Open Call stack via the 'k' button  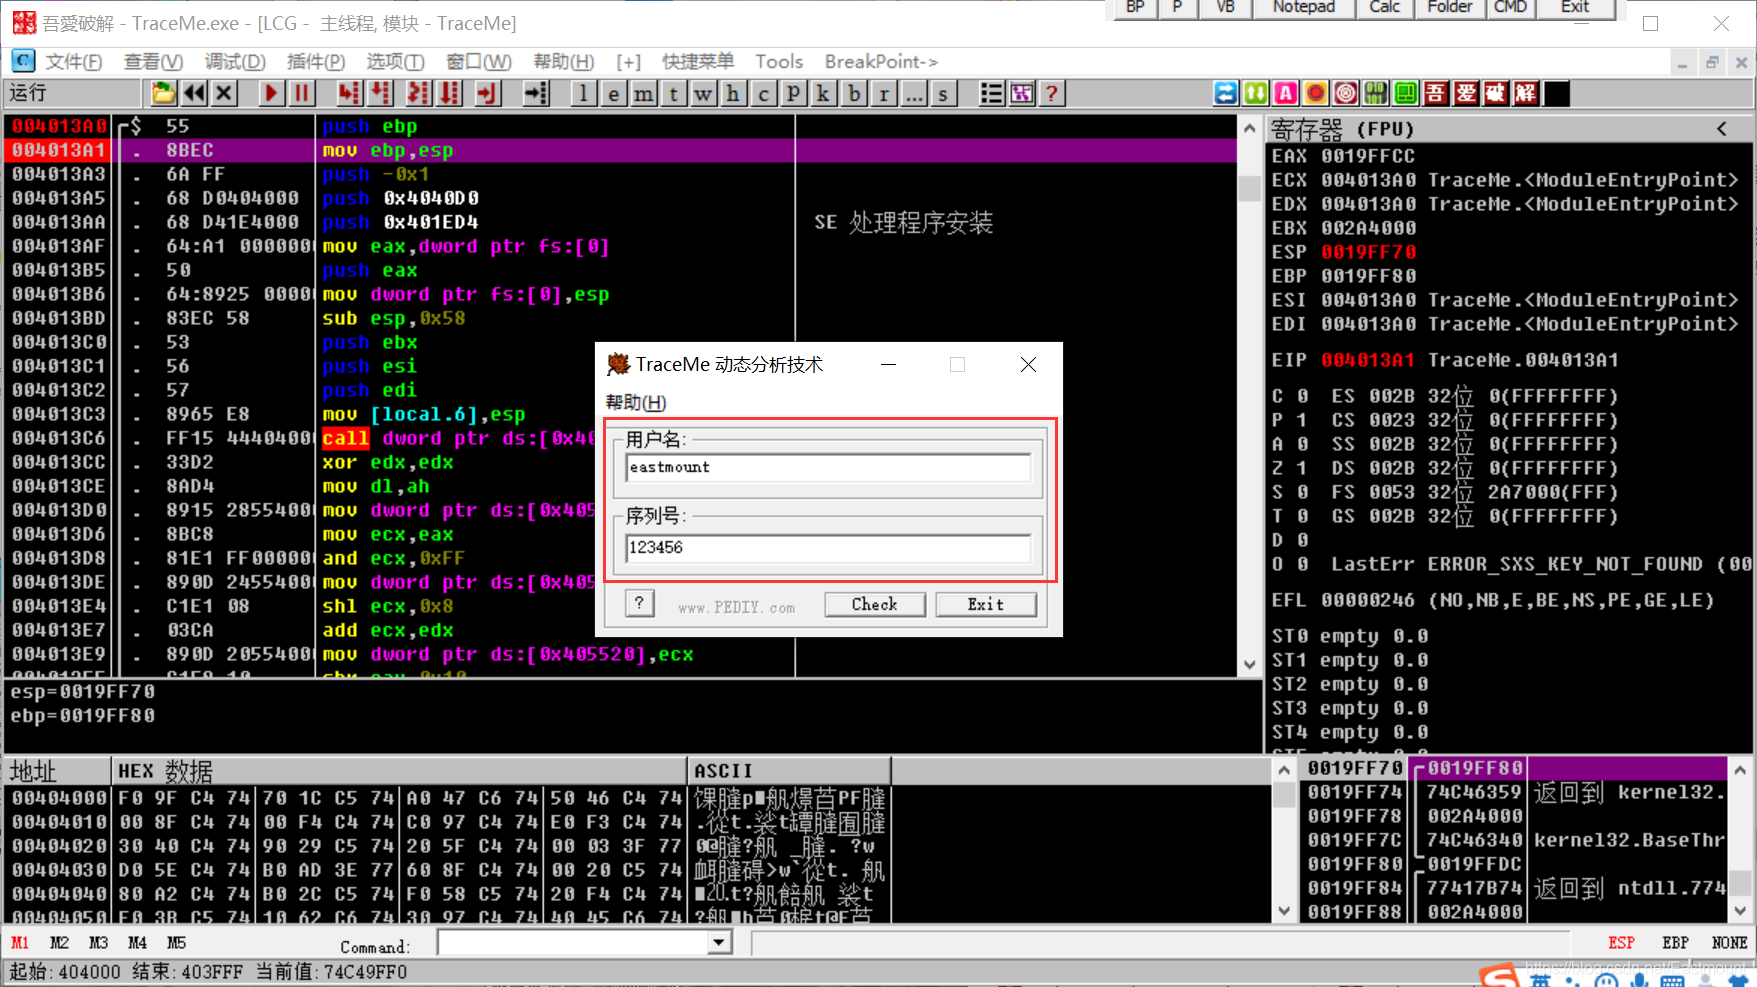click(824, 94)
